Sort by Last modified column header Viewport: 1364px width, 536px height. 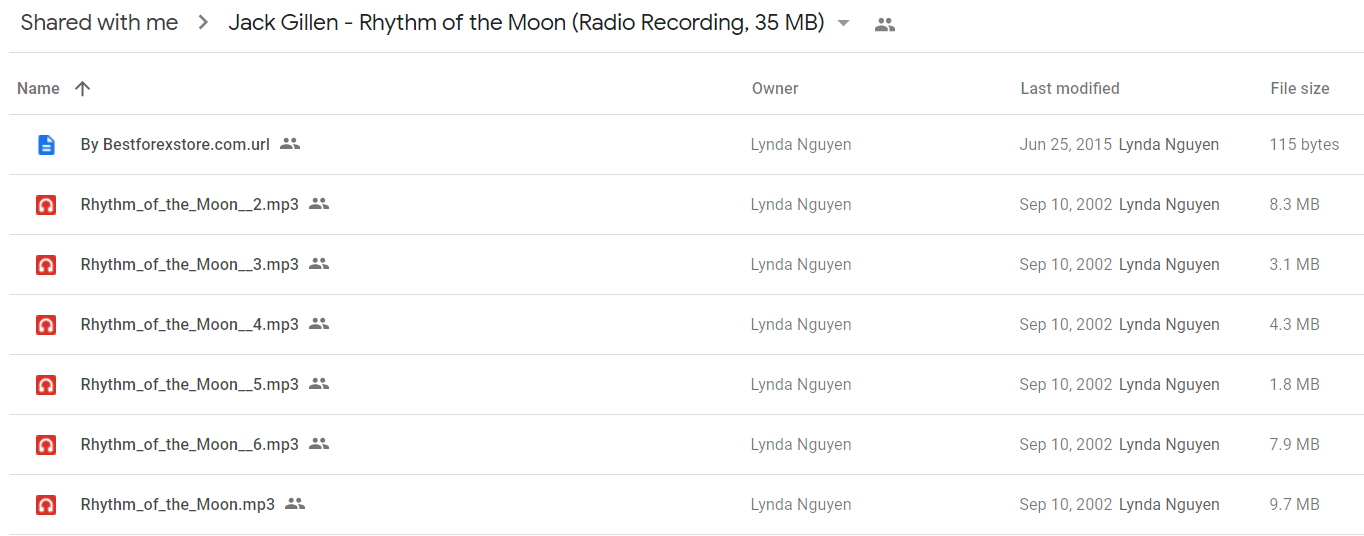pyautogui.click(x=1070, y=88)
